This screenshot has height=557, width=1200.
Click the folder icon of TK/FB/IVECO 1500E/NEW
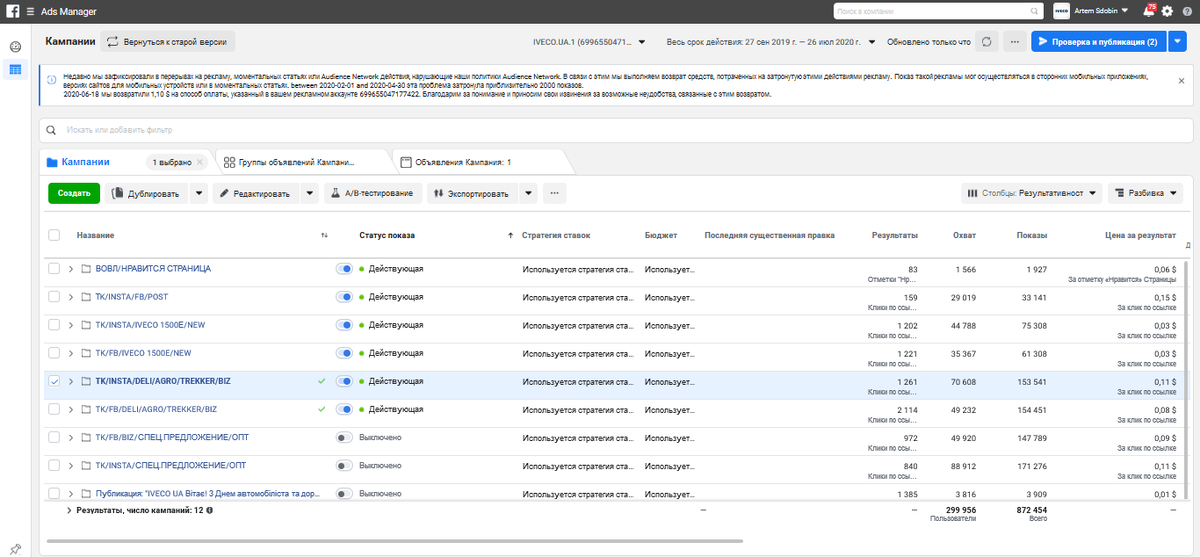[86, 353]
